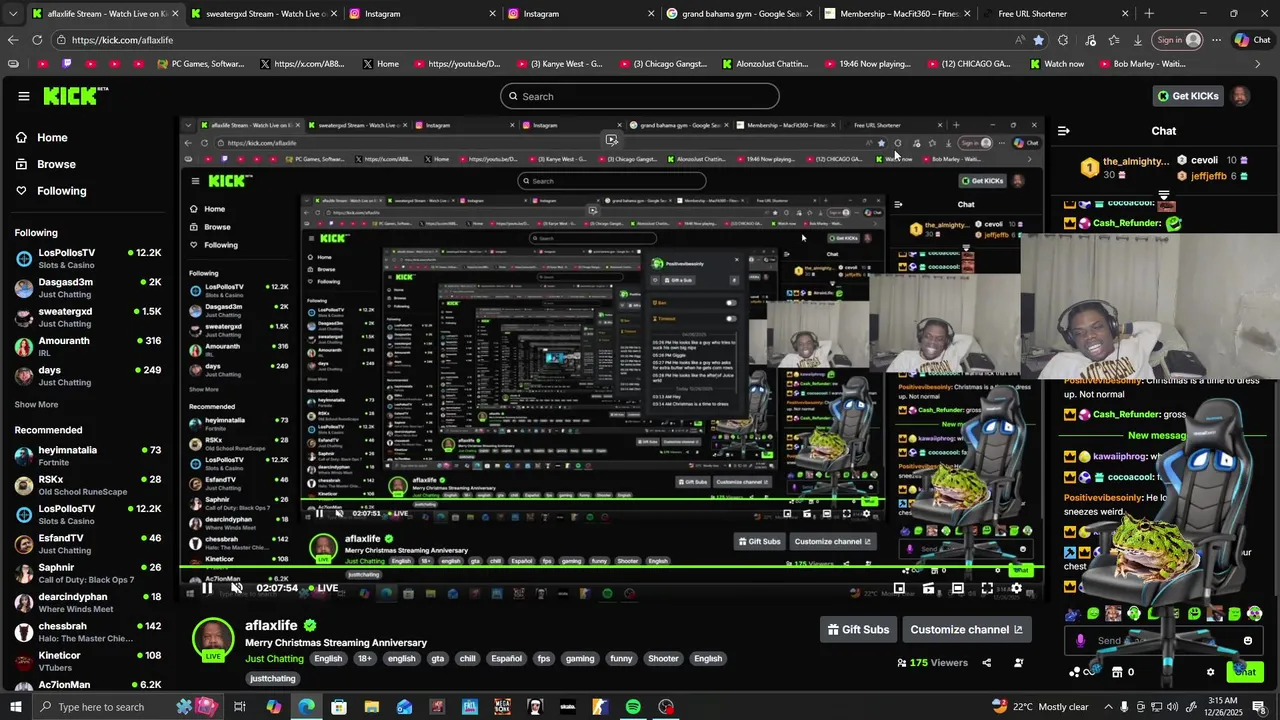Go to Home in Kick sidebar
This screenshot has width=1280, height=720.
coord(52,138)
